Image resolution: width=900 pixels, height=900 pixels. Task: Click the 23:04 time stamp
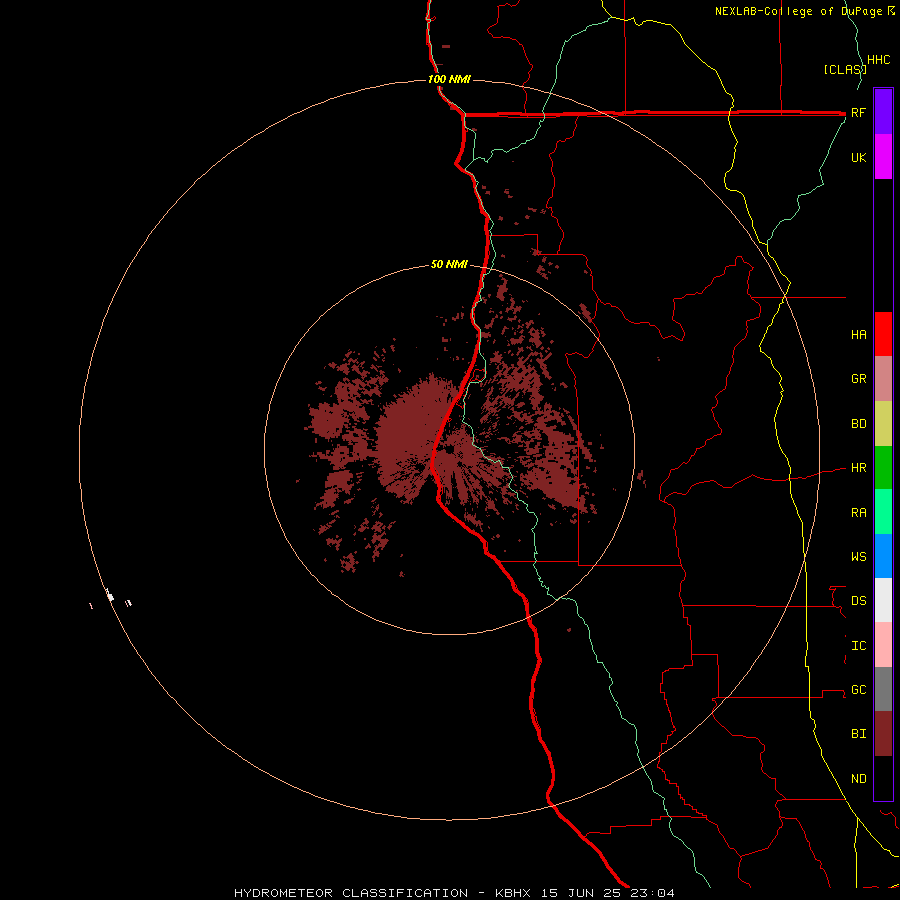click(x=652, y=893)
